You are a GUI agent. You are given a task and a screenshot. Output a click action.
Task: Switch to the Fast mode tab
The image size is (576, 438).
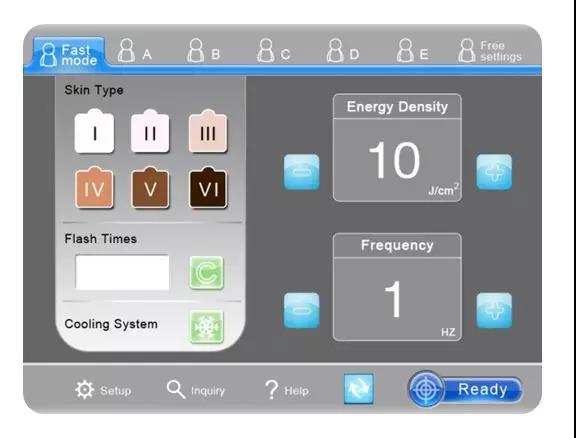[x=69, y=54]
